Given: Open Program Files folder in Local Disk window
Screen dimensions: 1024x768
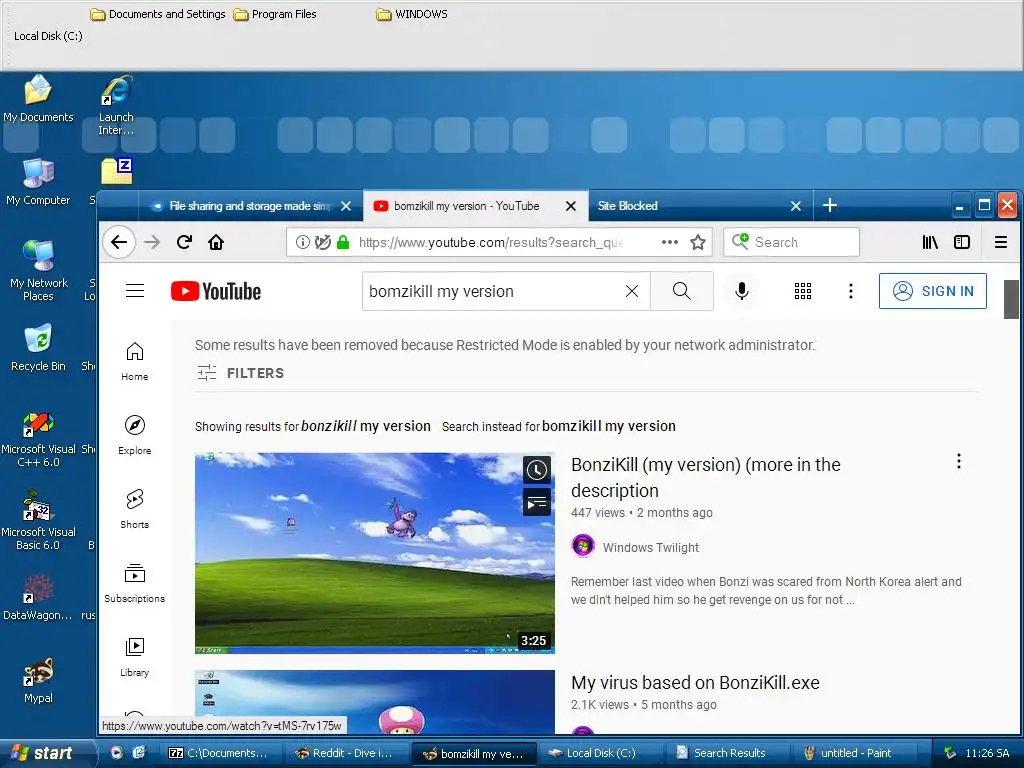Looking at the screenshot, I should click(x=275, y=14).
